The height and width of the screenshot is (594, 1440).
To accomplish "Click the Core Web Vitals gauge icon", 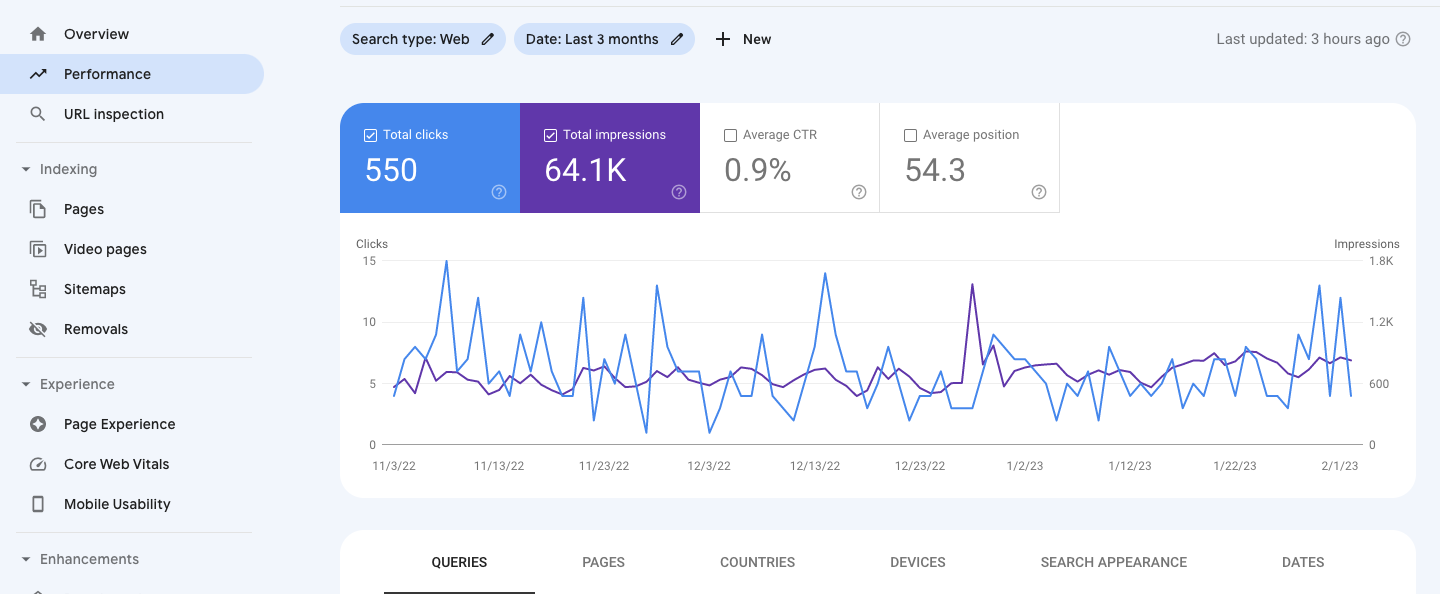I will [38, 463].
